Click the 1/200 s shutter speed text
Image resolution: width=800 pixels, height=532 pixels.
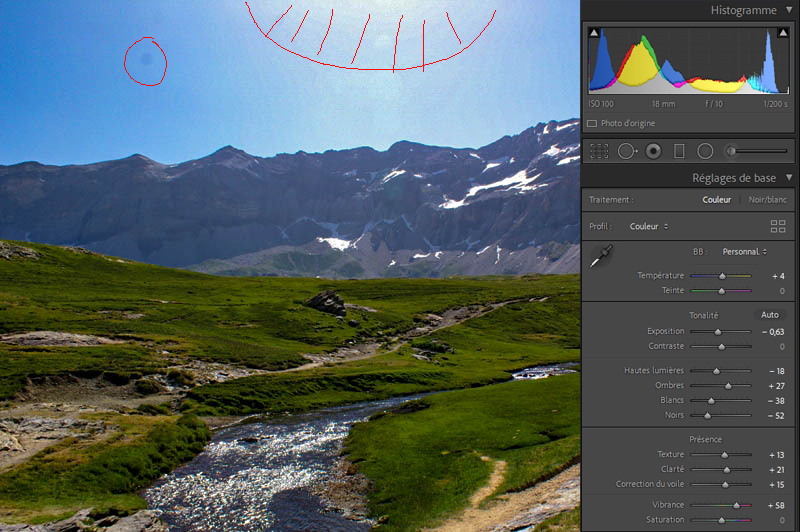[x=776, y=104]
